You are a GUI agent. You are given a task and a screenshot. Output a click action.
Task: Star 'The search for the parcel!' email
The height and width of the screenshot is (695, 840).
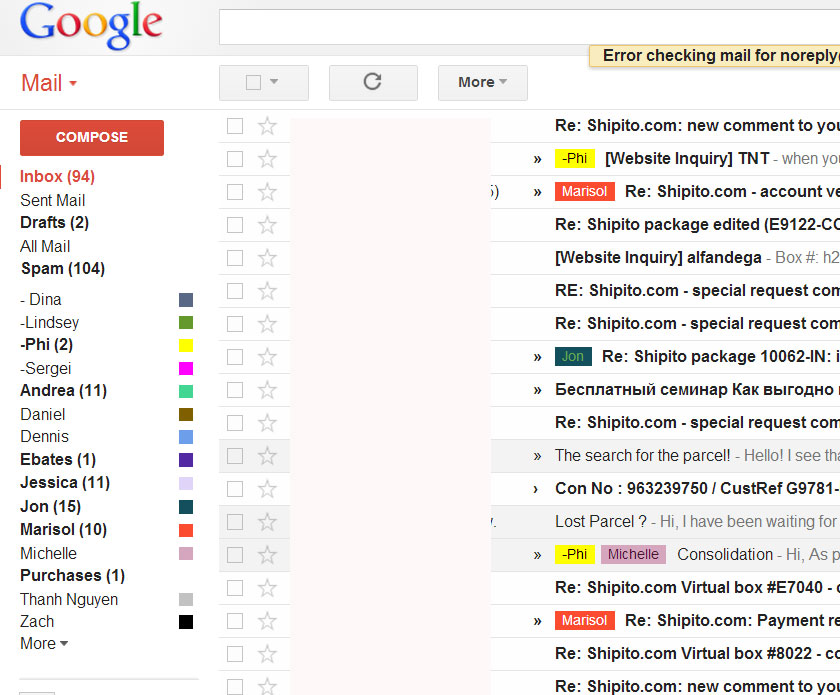pos(267,456)
